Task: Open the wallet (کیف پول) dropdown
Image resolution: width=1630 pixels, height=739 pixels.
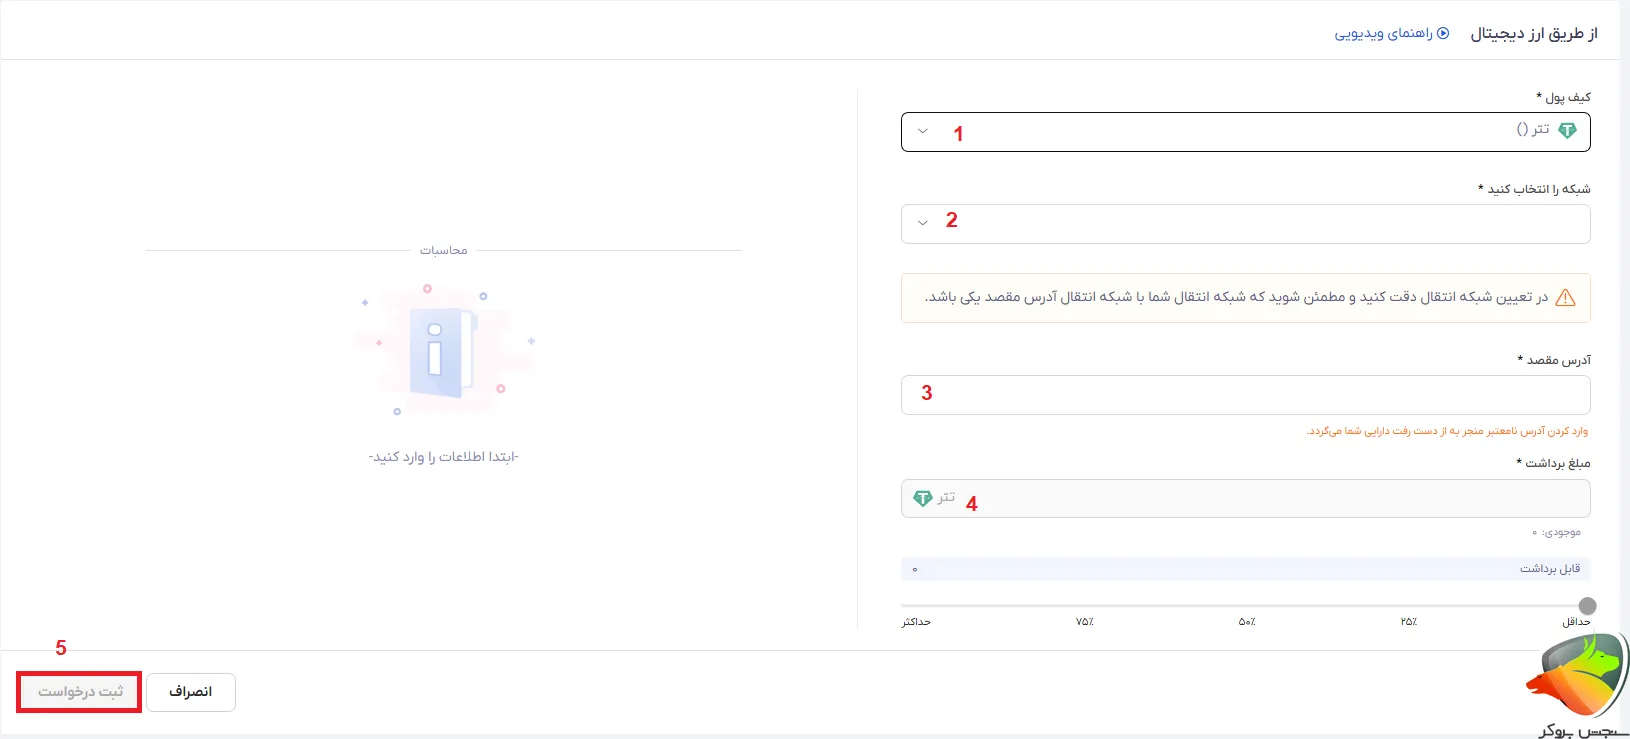Action: (1245, 132)
